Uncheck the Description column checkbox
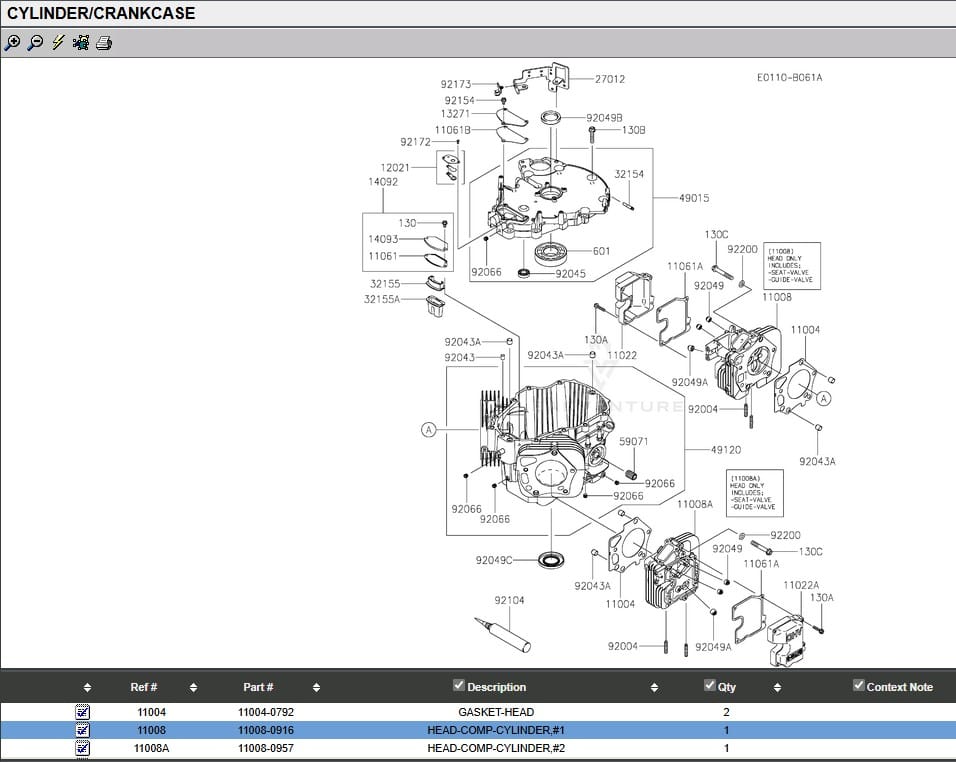 459,685
